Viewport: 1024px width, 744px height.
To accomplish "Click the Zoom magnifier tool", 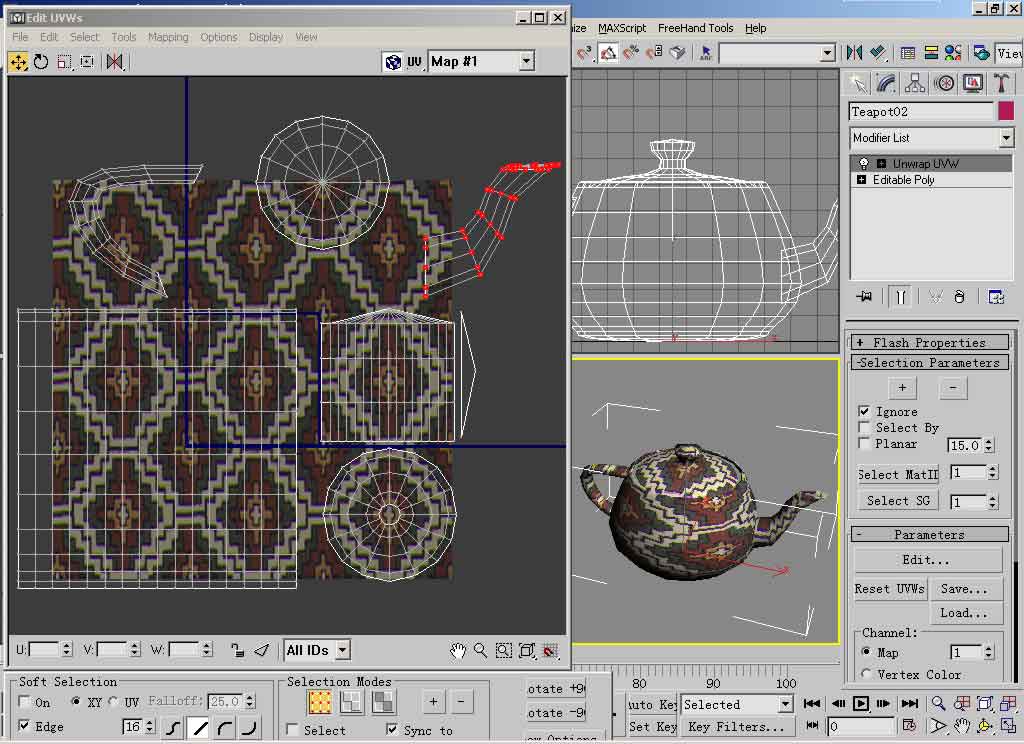I will pyautogui.click(x=481, y=650).
